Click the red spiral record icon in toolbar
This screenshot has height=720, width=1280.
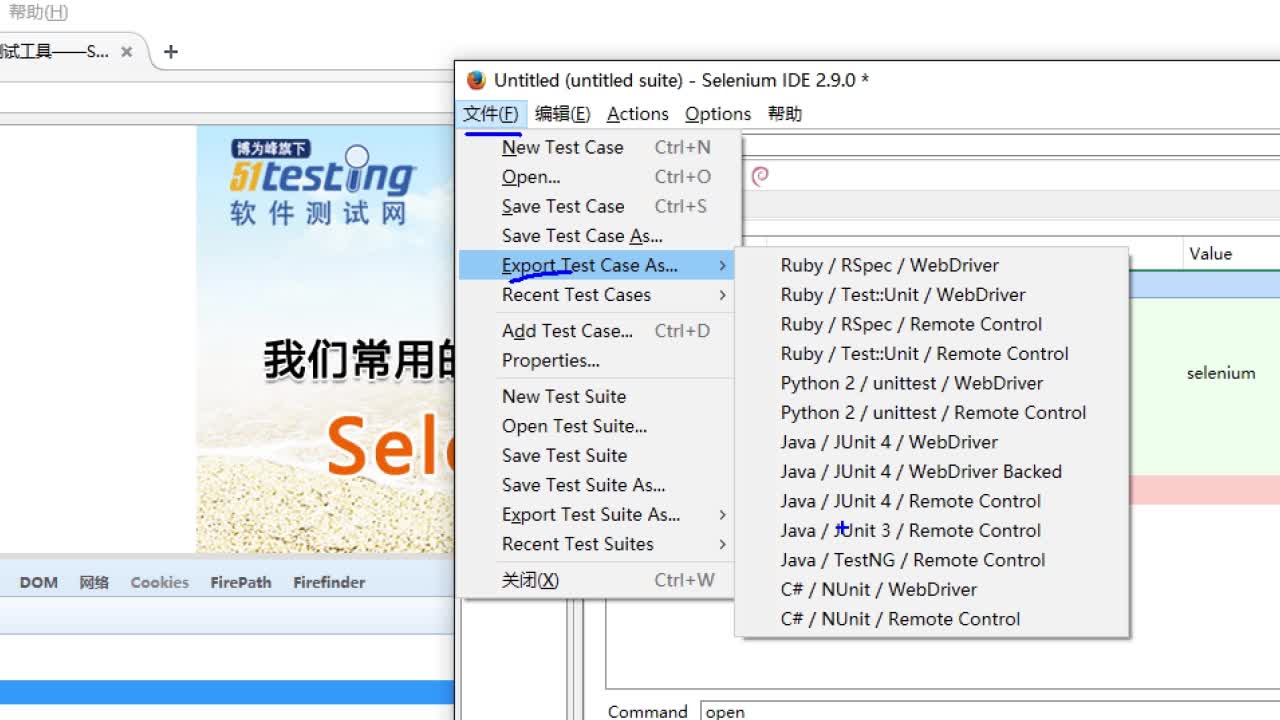[760, 176]
